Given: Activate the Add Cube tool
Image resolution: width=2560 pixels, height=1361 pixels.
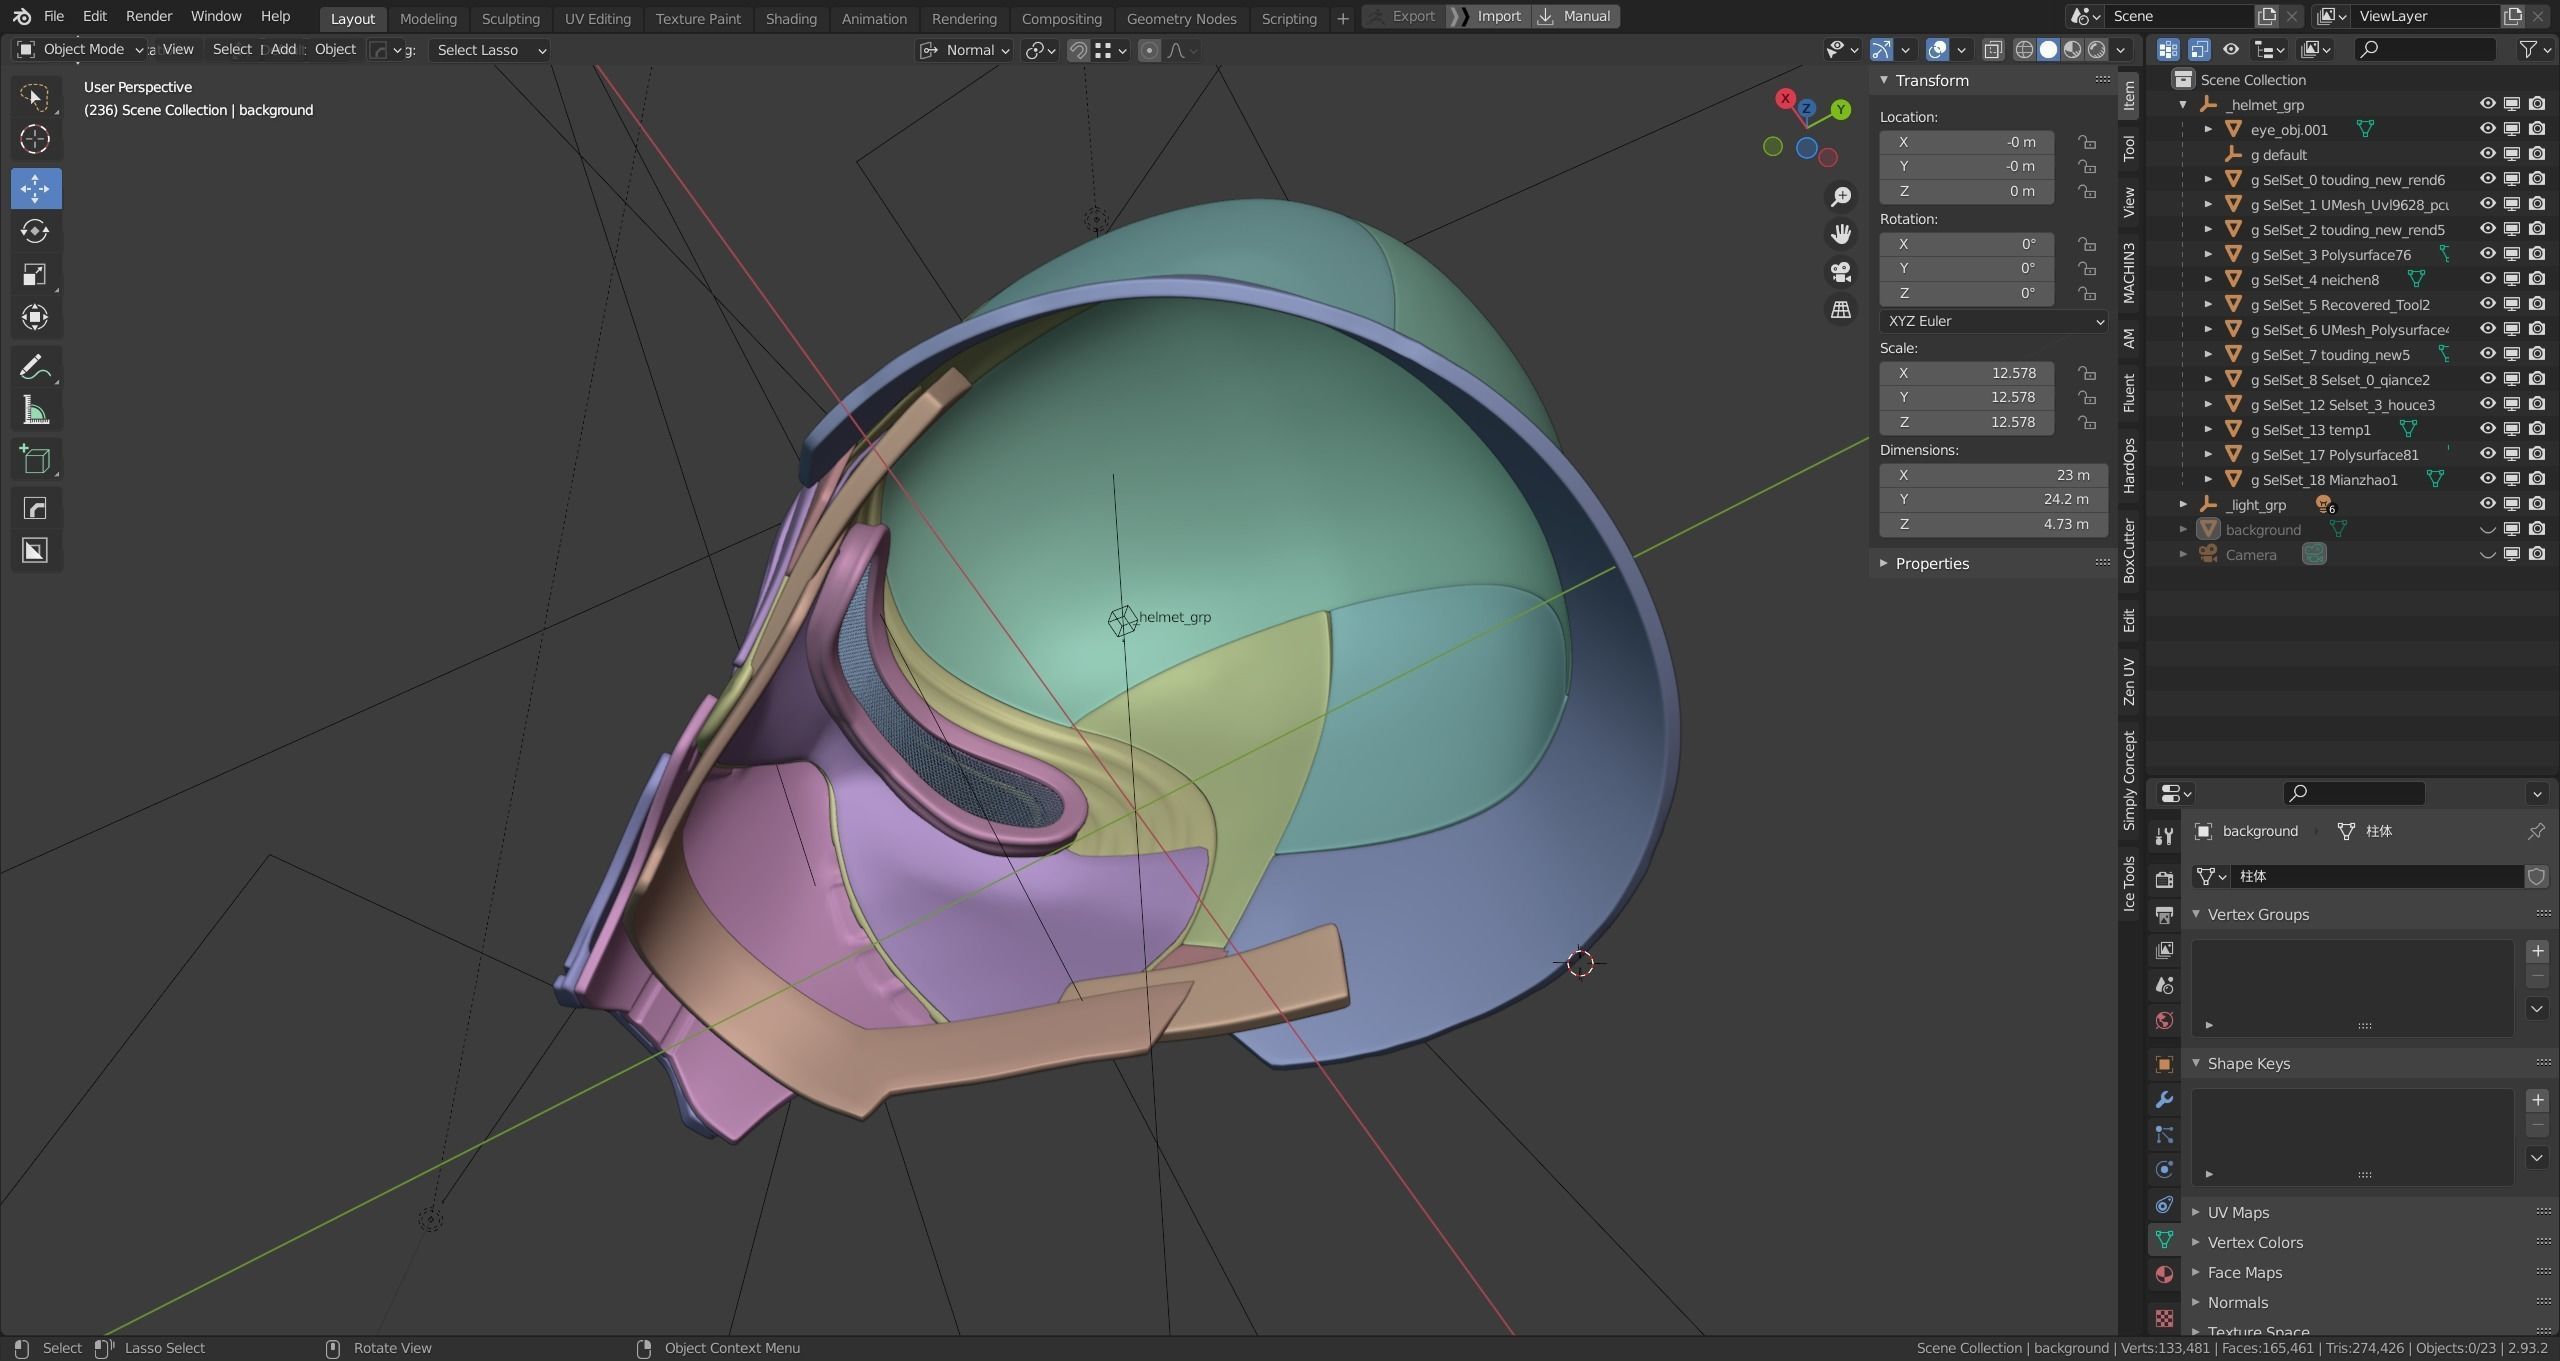Looking at the screenshot, I should [x=35, y=460].
